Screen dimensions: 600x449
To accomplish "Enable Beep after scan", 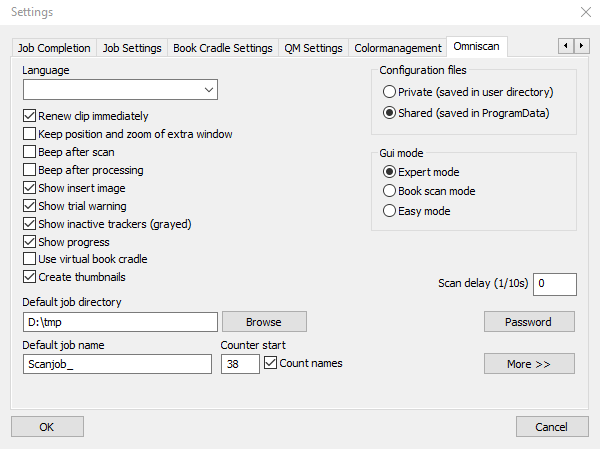I will (29, 152).
